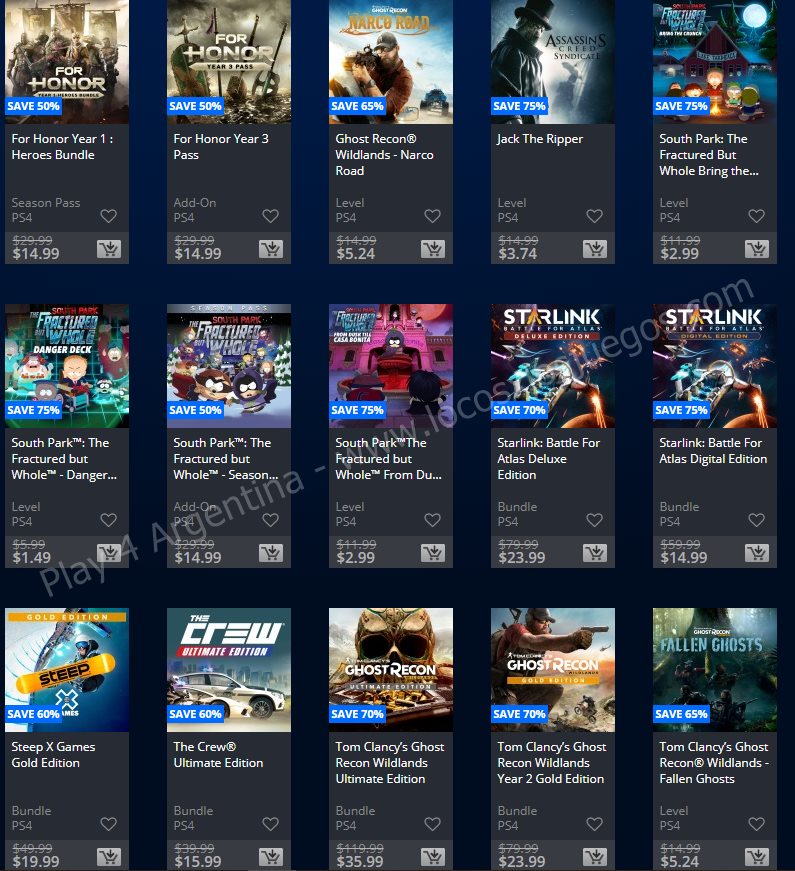The width and height of the screenshot is (795, 871).
Task: Open Jack The Ripper product title
Action: (539, 139)
